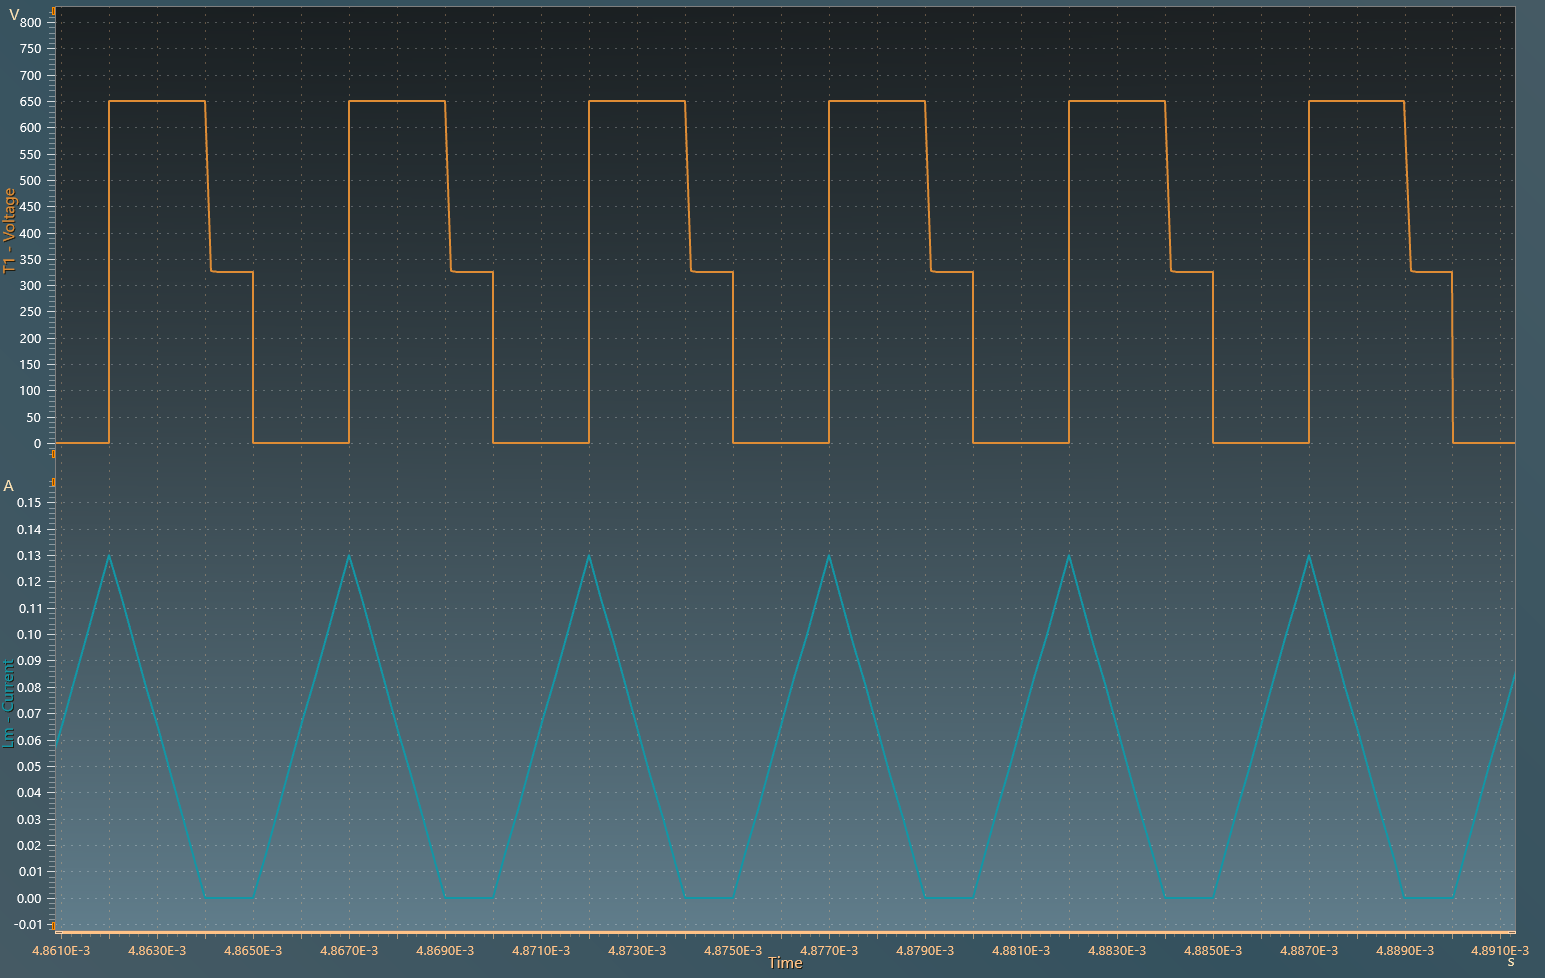The image size is (1545, 978).
Task: Click the 650 tick on voltage axis
Action: point(30,102)
